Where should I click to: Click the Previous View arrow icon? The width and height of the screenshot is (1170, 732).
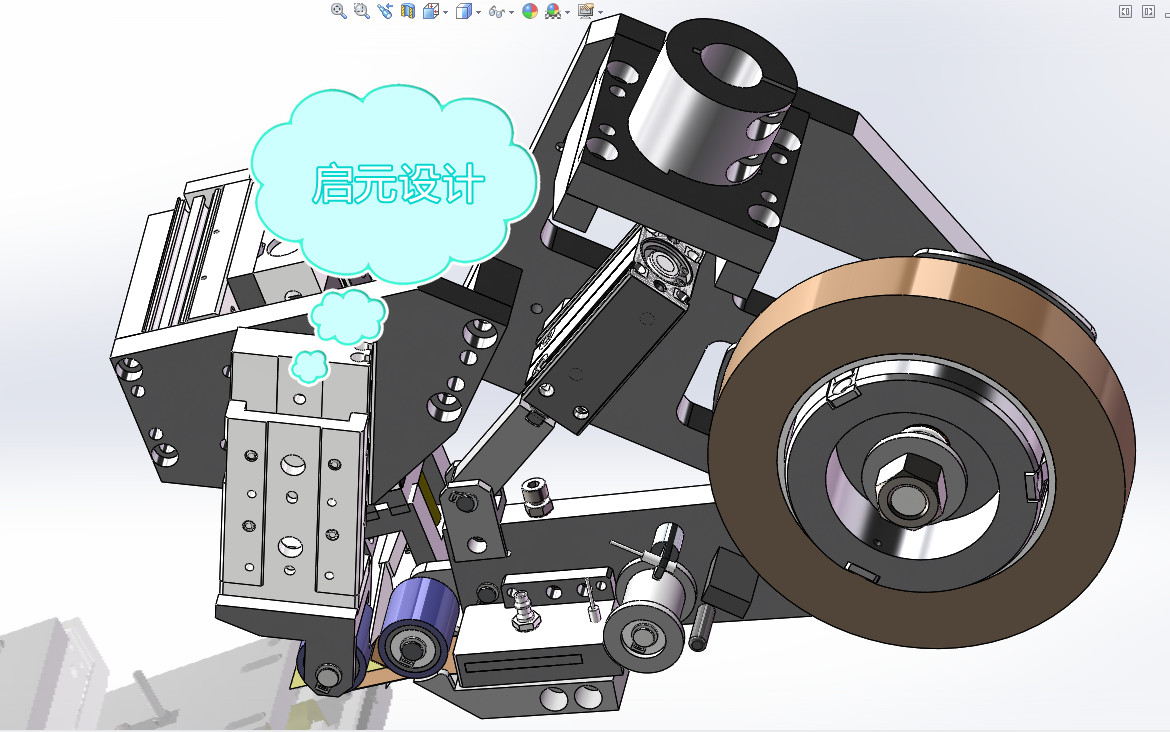coord(385,10)
